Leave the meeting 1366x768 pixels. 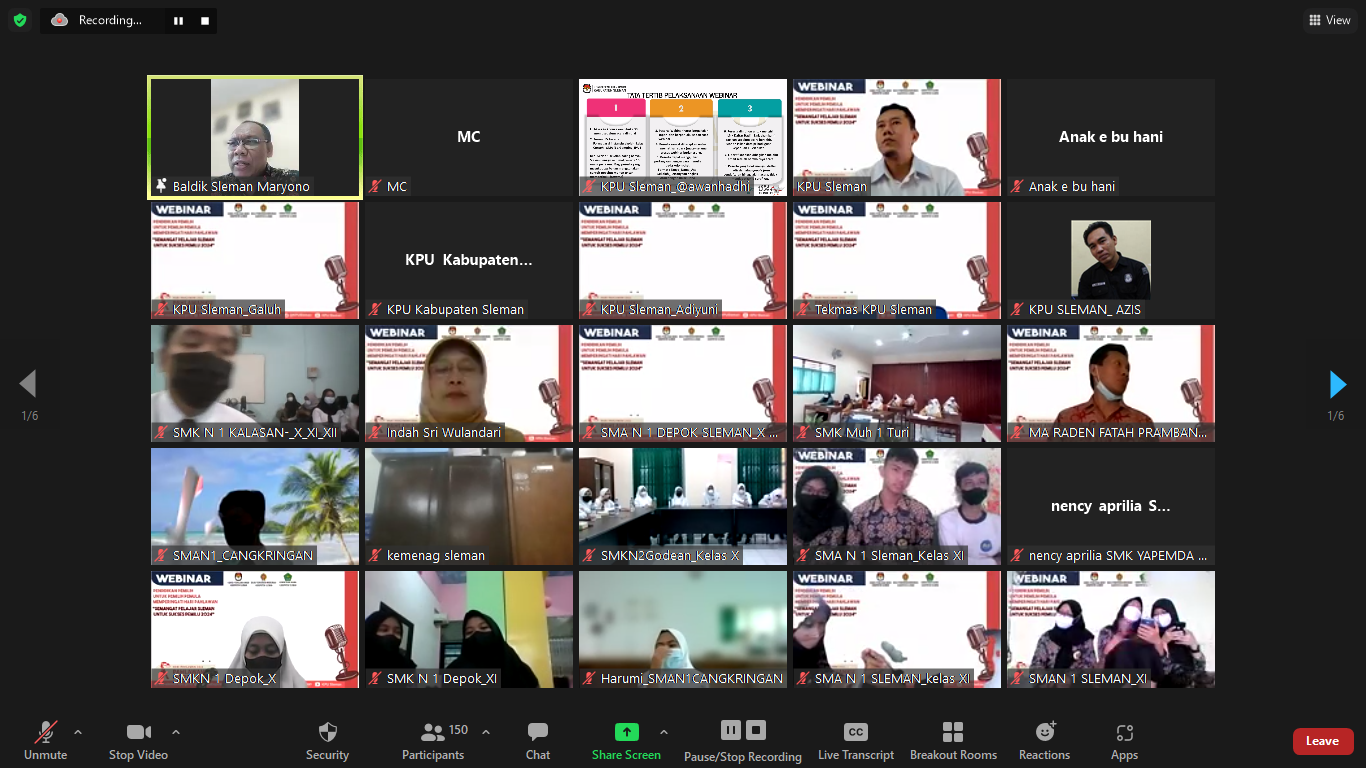click(x=1322, y=741)
